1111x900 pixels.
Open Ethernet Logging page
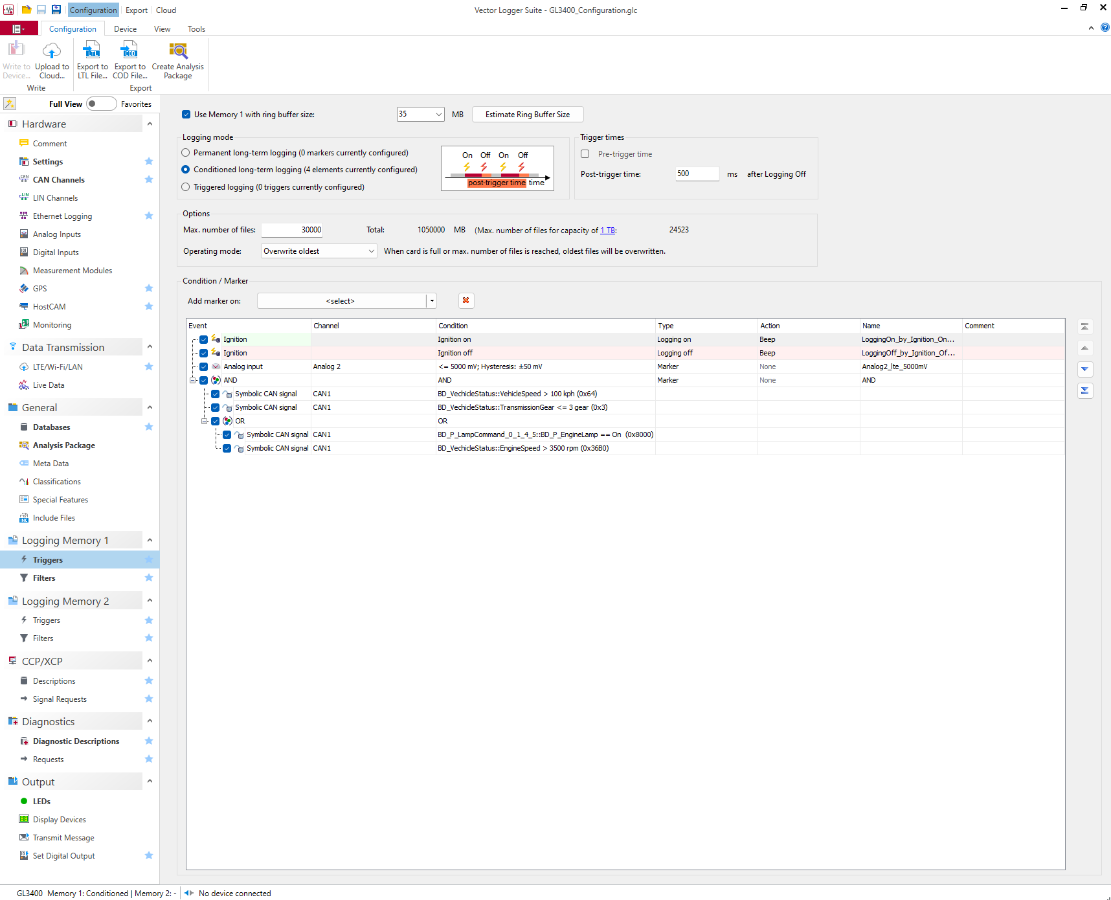pyautogui.click(x=62, y=216)
